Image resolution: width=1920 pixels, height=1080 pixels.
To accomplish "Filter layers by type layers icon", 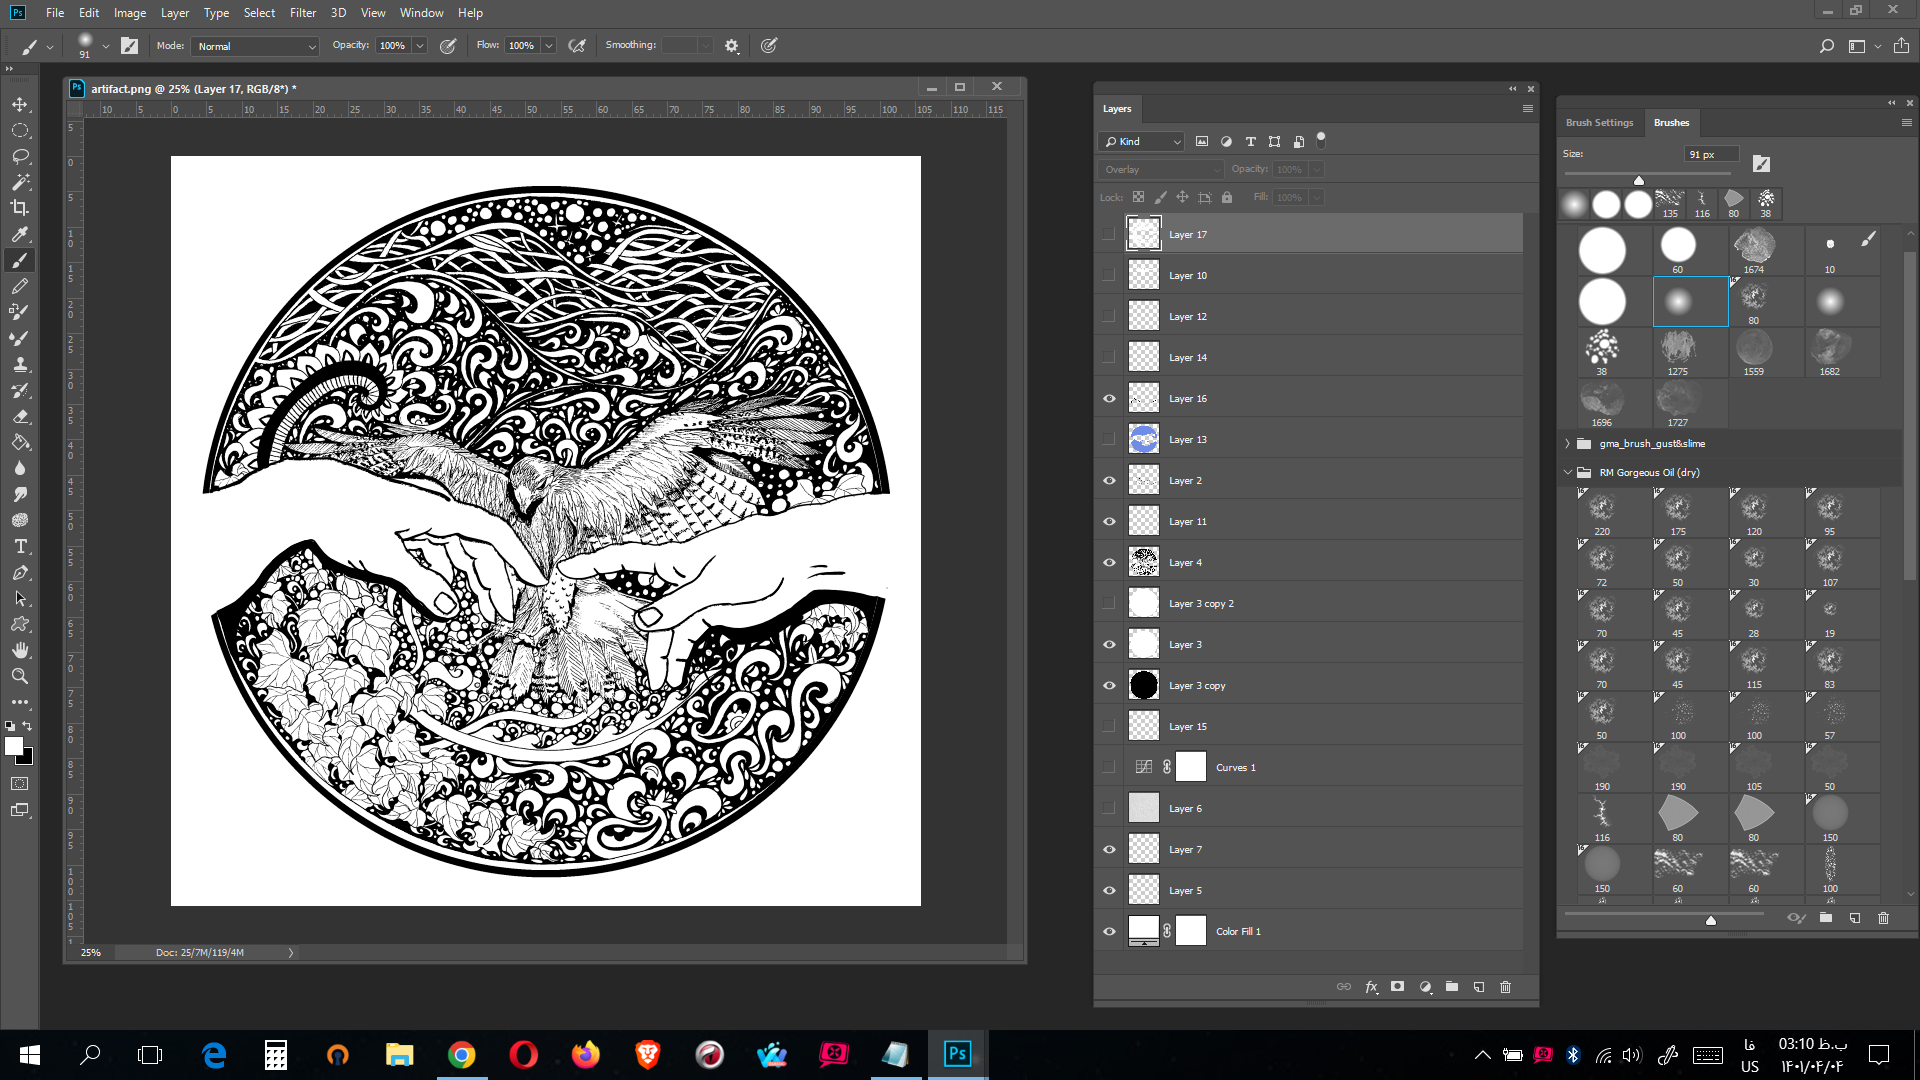I will [x=1250, y=142].
